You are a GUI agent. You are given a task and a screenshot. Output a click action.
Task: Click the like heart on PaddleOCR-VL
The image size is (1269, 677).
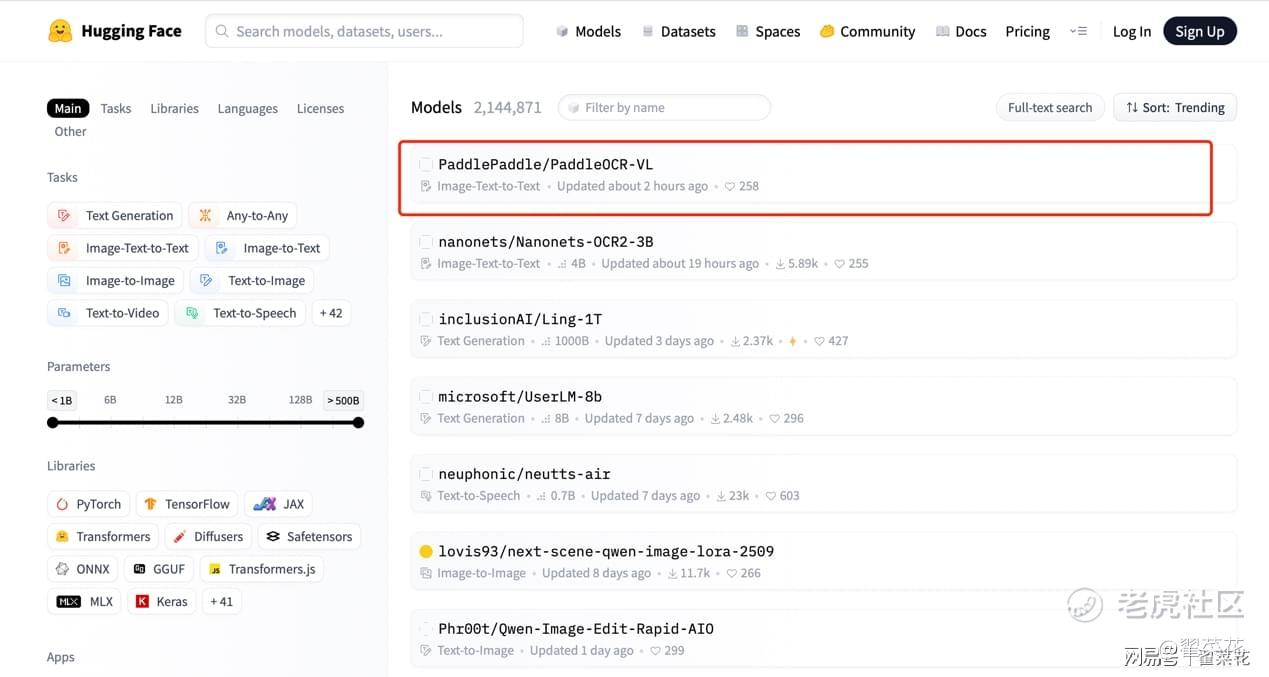click(x=730, y=186)
